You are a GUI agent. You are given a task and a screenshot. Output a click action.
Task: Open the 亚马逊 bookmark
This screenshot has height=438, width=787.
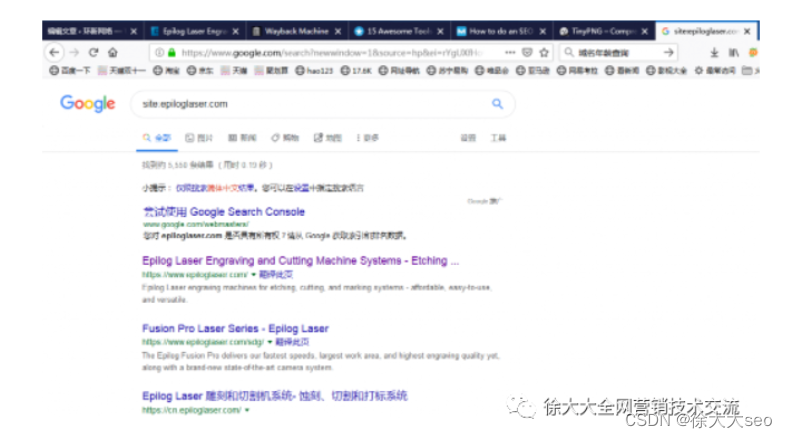pyautogui.click(x=533, y=71)
